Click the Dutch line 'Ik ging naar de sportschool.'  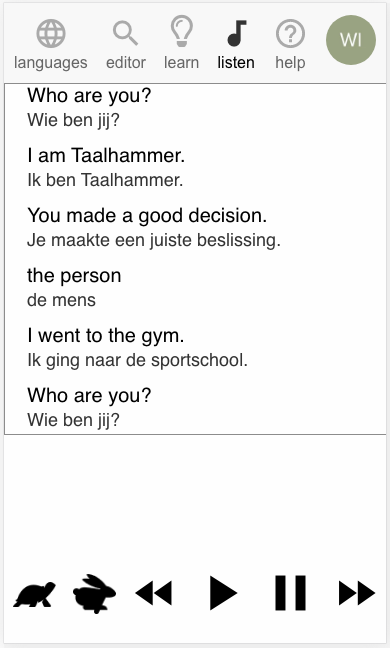coord(137,360)
